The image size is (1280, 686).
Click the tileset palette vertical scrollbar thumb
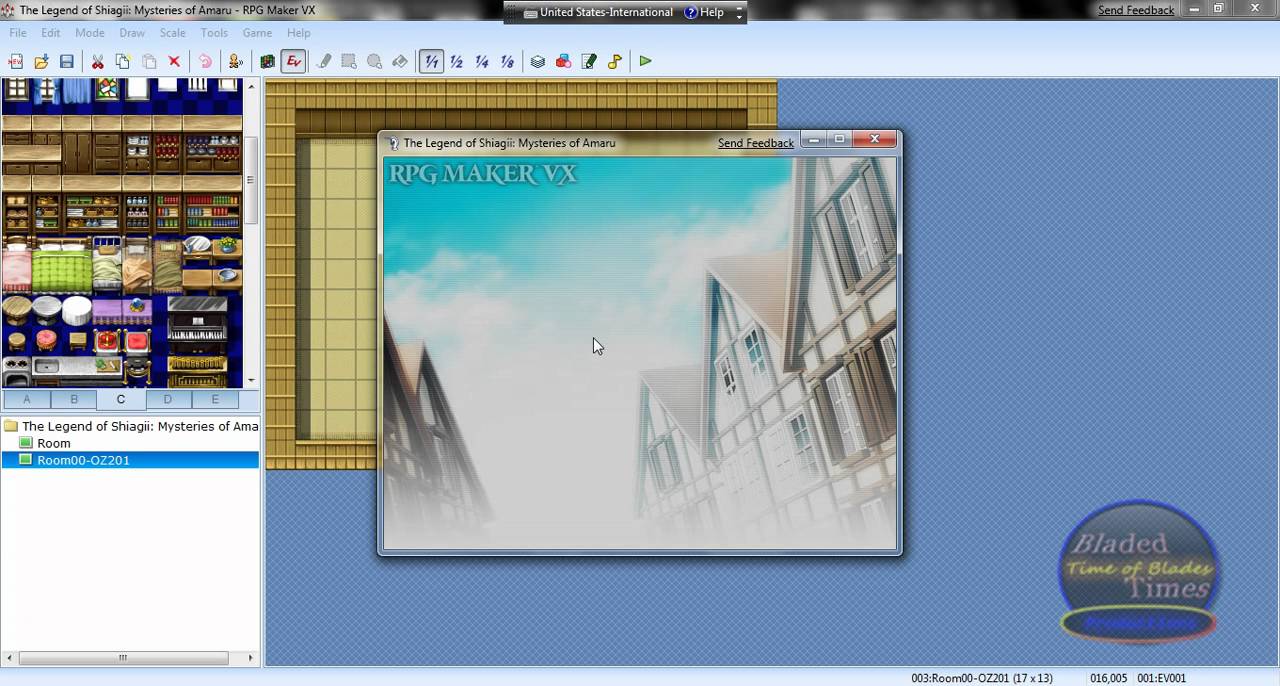[x=251, y=180]
